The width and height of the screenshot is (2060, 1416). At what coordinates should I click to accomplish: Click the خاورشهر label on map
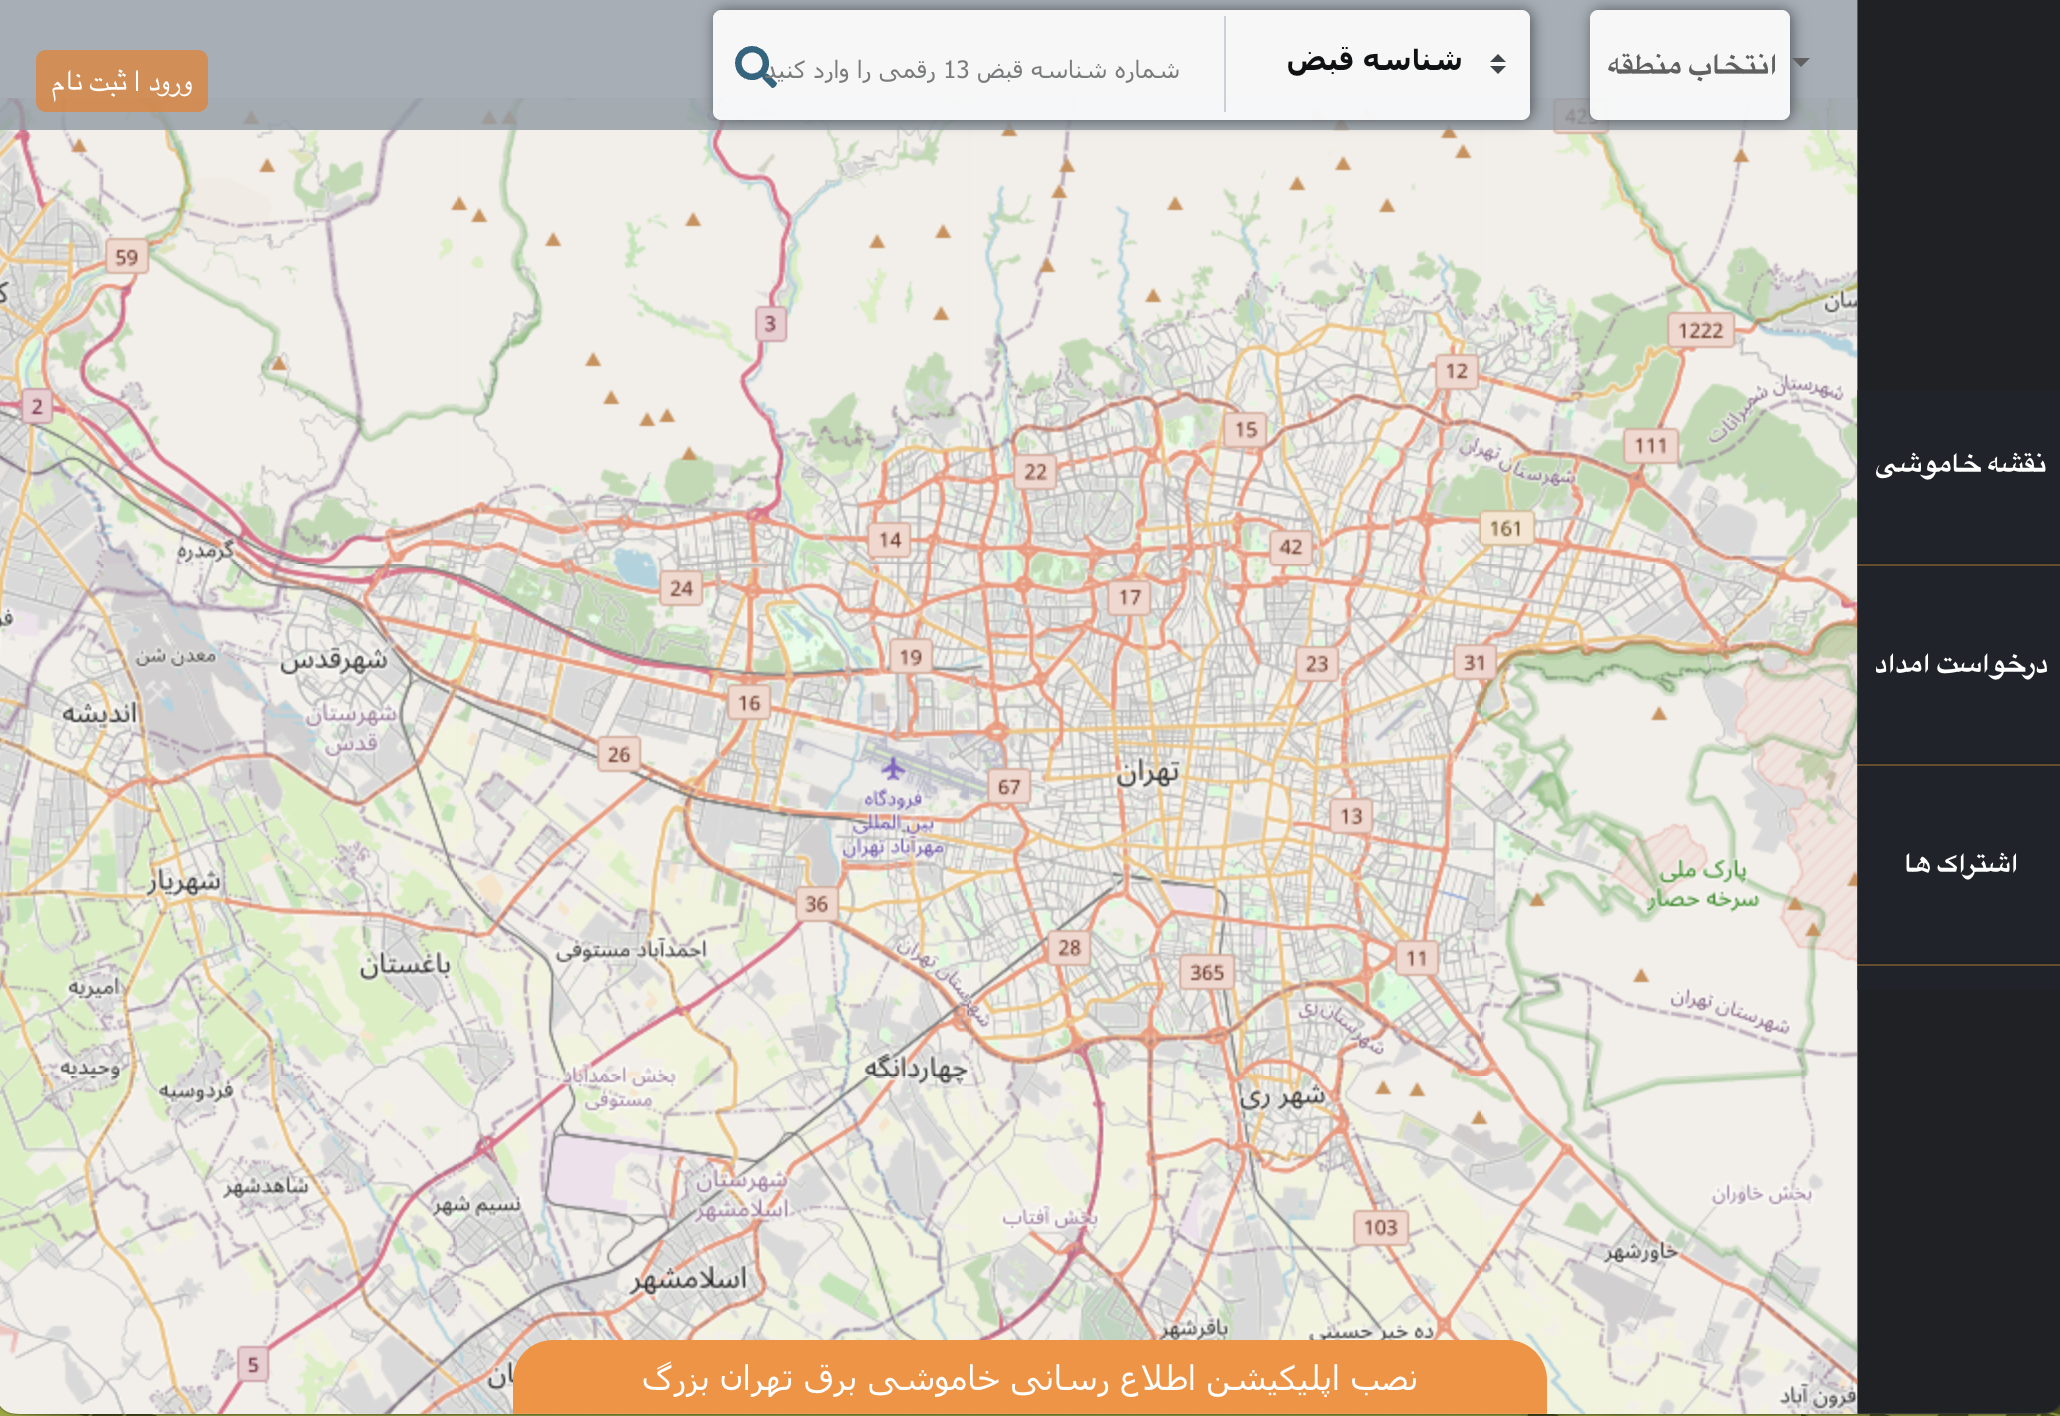(x=1641, y=1251)
